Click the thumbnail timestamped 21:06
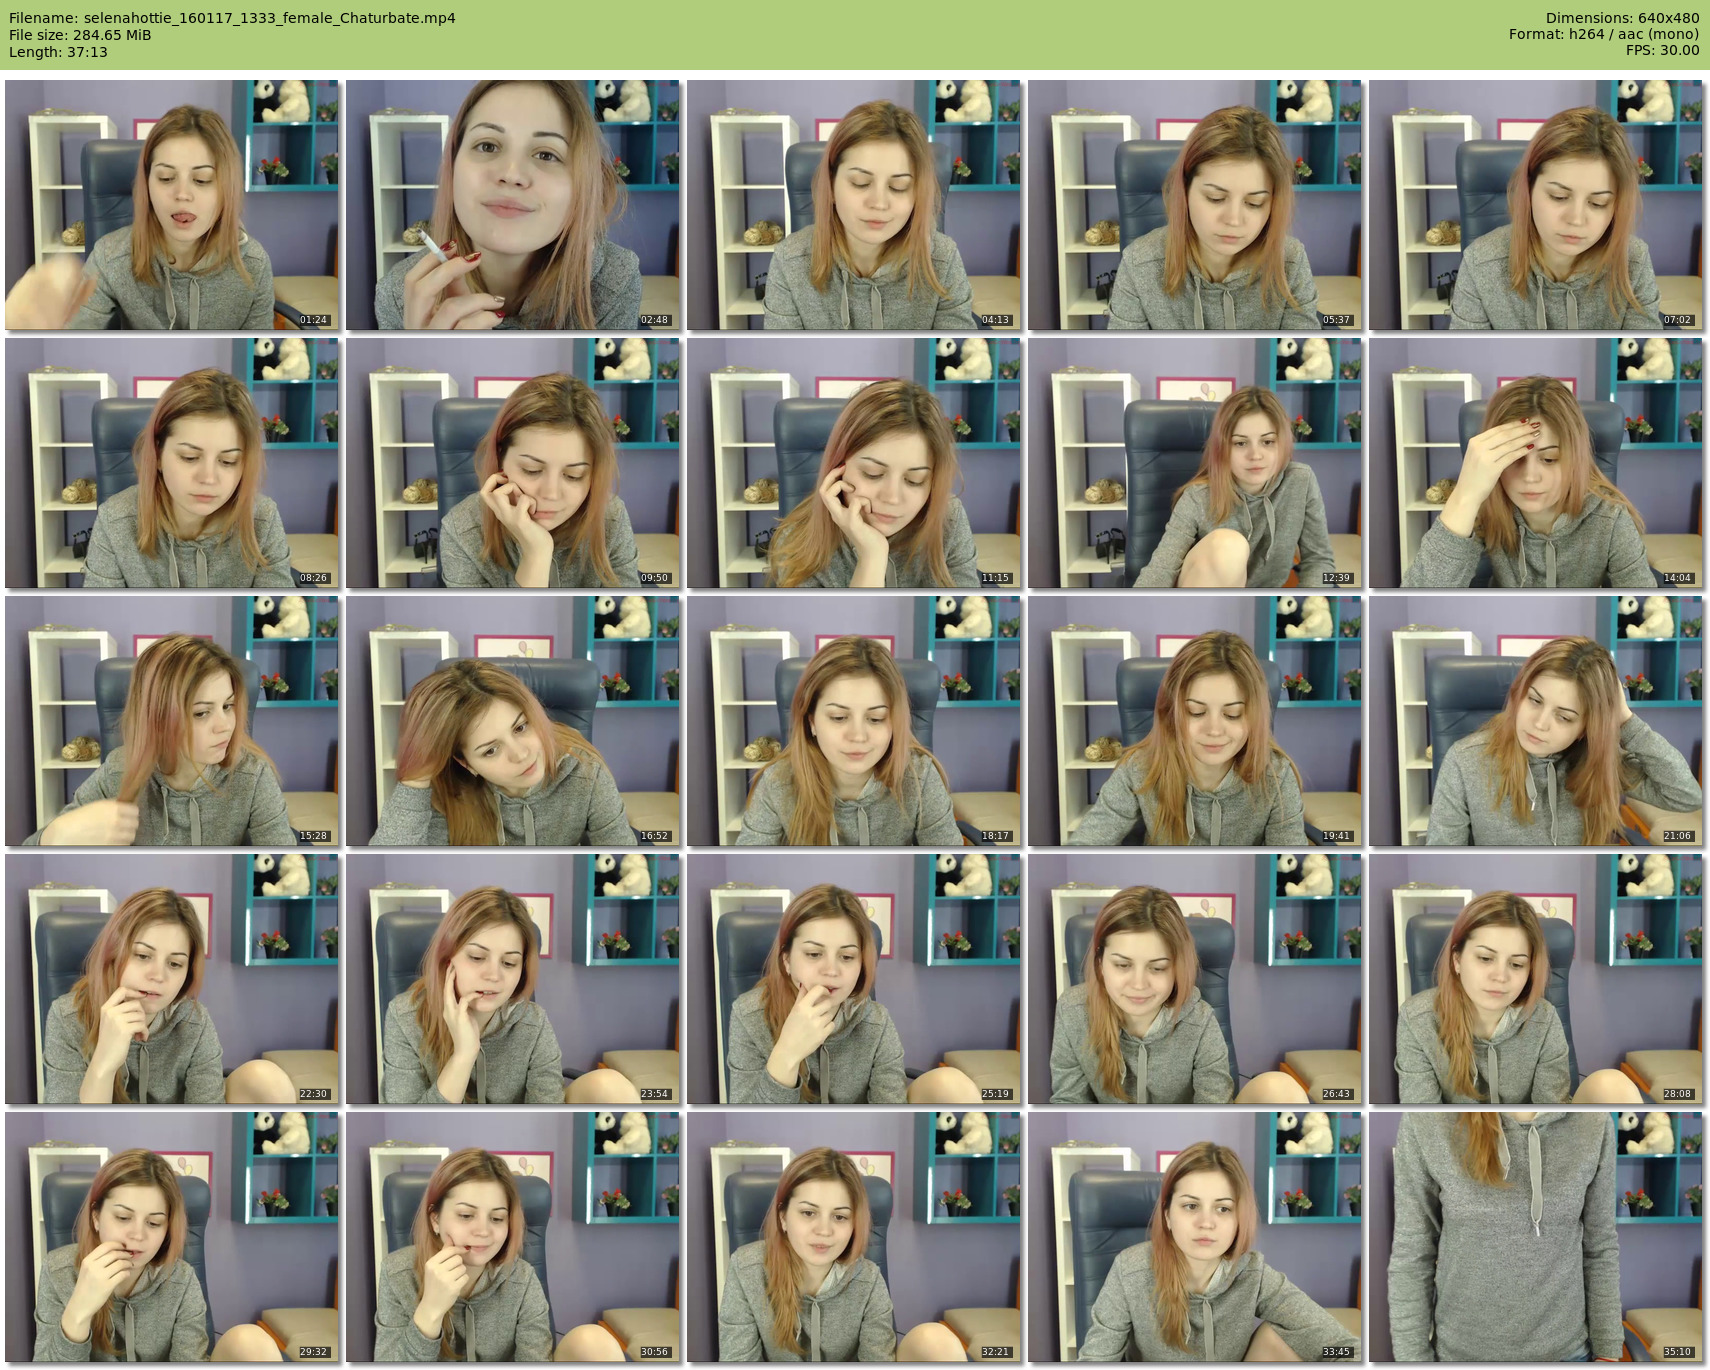The width and height of the screenshot is (1710, 1370). pos(1535,721)
